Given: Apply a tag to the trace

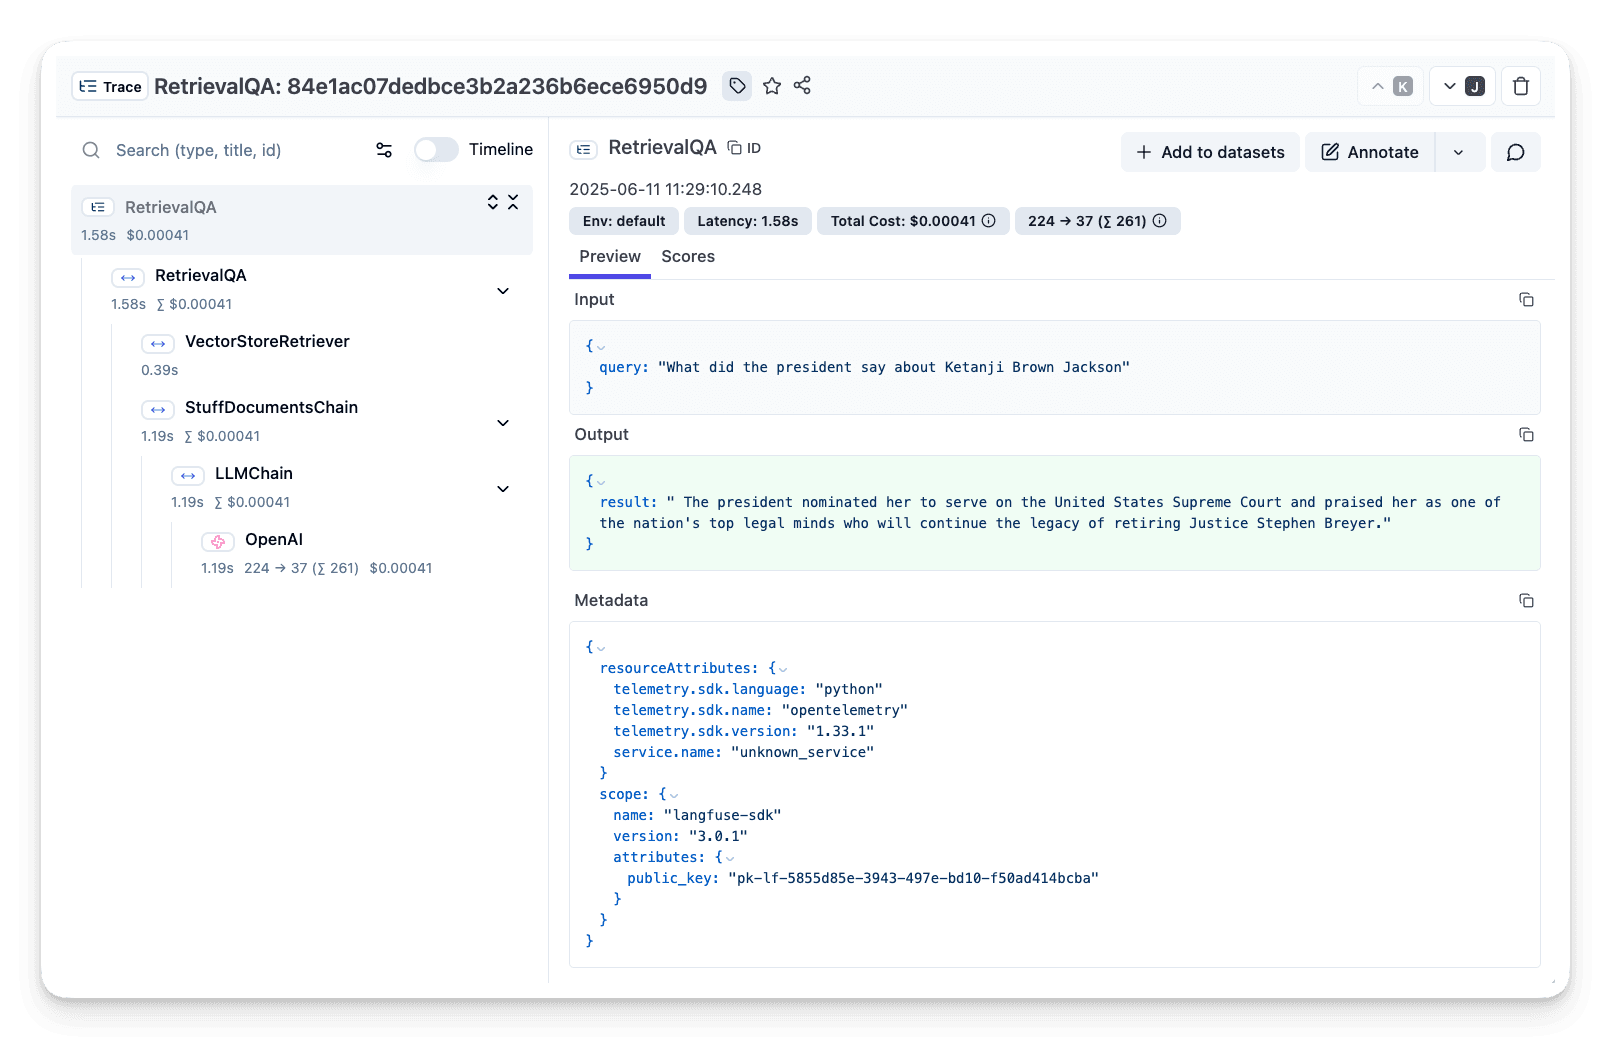Looking at the screenshot, I should point(737,86).
